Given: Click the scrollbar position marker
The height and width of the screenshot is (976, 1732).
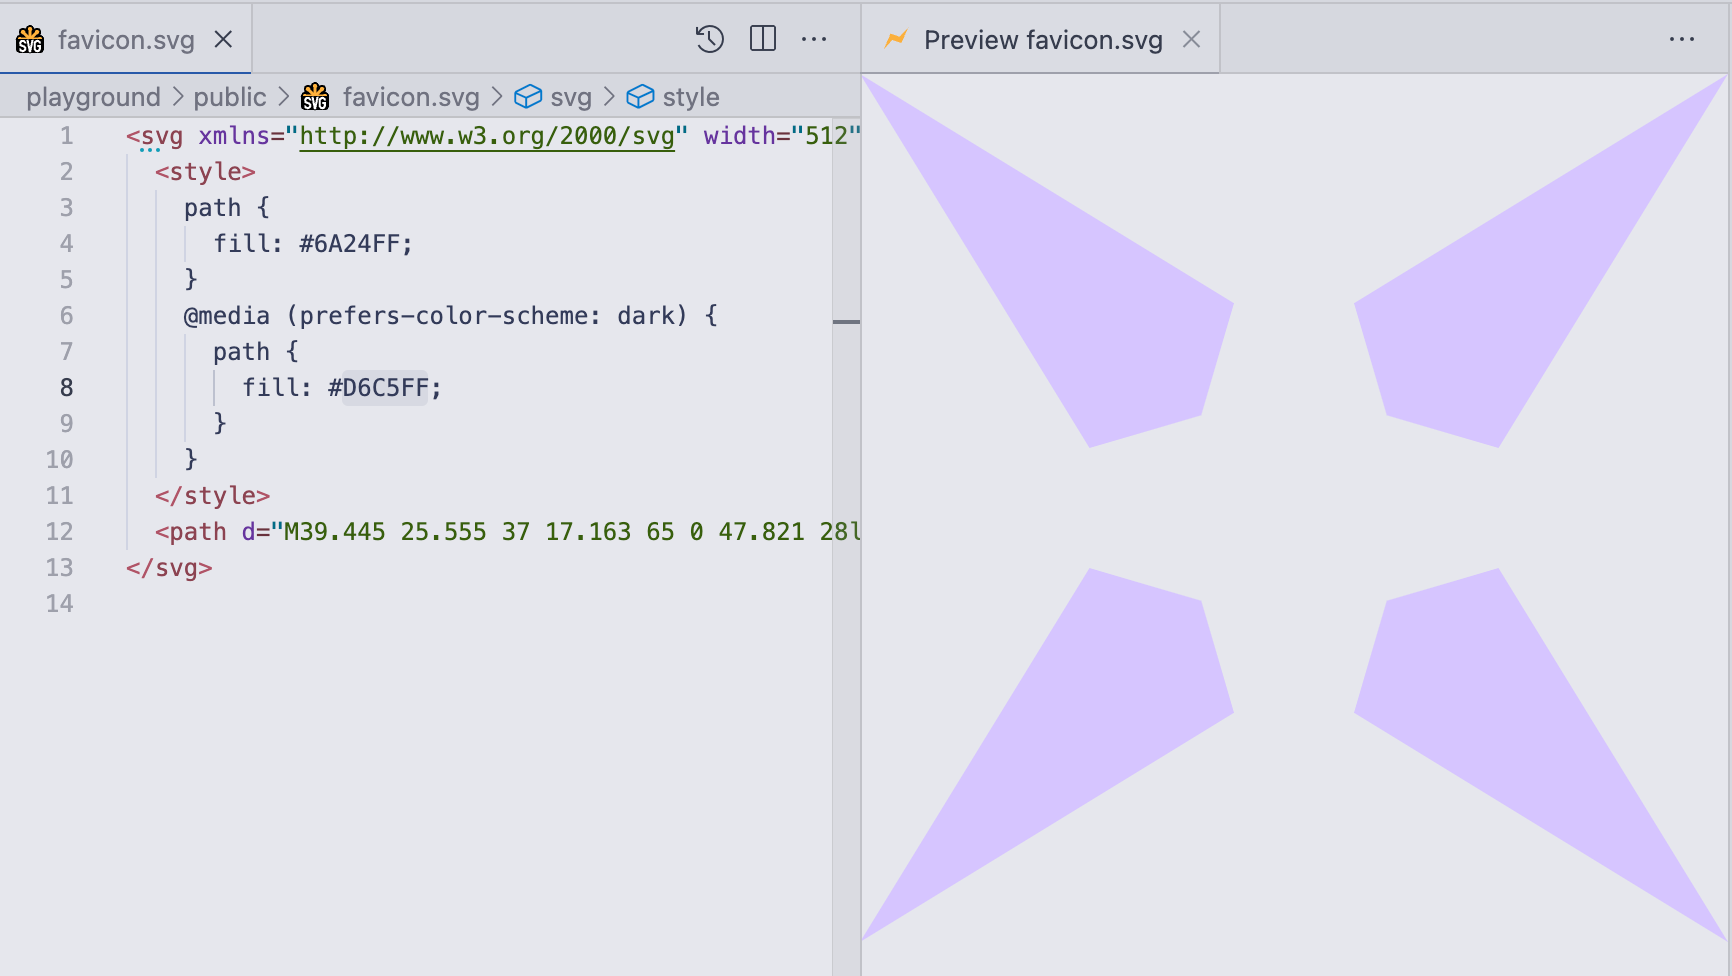Looking at the screenshot, I should click(846, 322).
